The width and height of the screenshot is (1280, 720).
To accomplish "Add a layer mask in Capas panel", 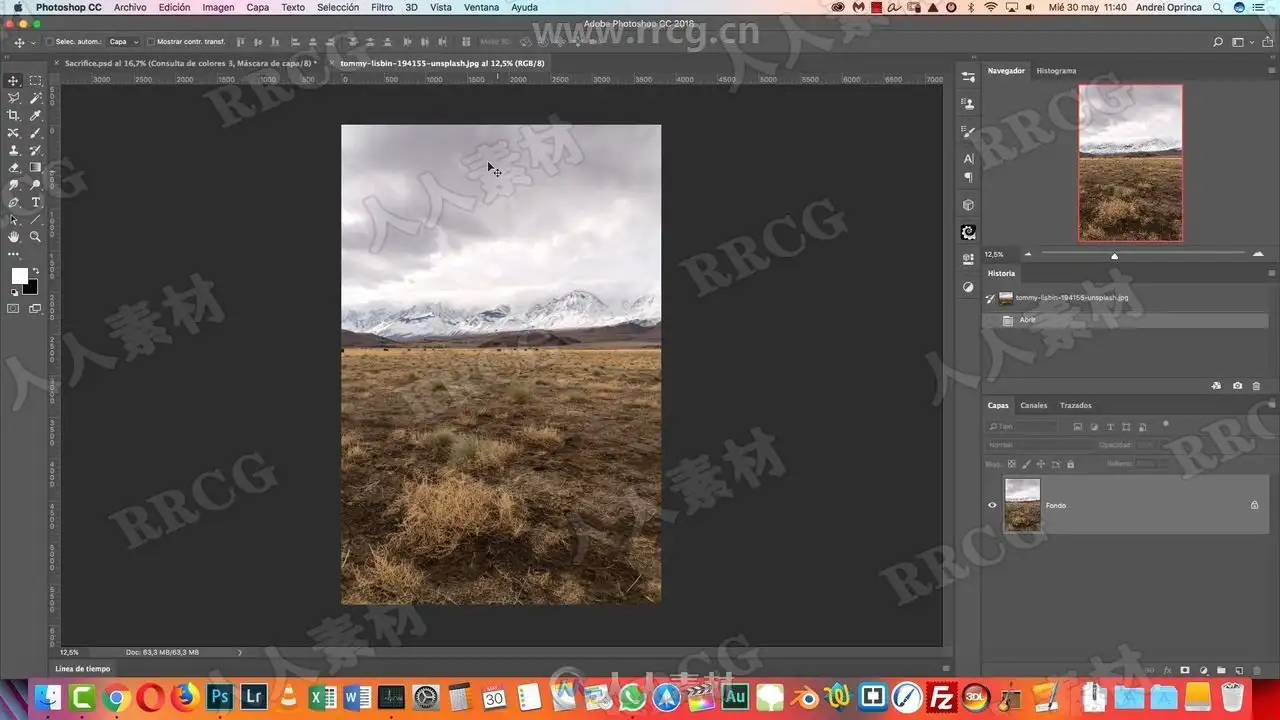I will point(1185,670).
